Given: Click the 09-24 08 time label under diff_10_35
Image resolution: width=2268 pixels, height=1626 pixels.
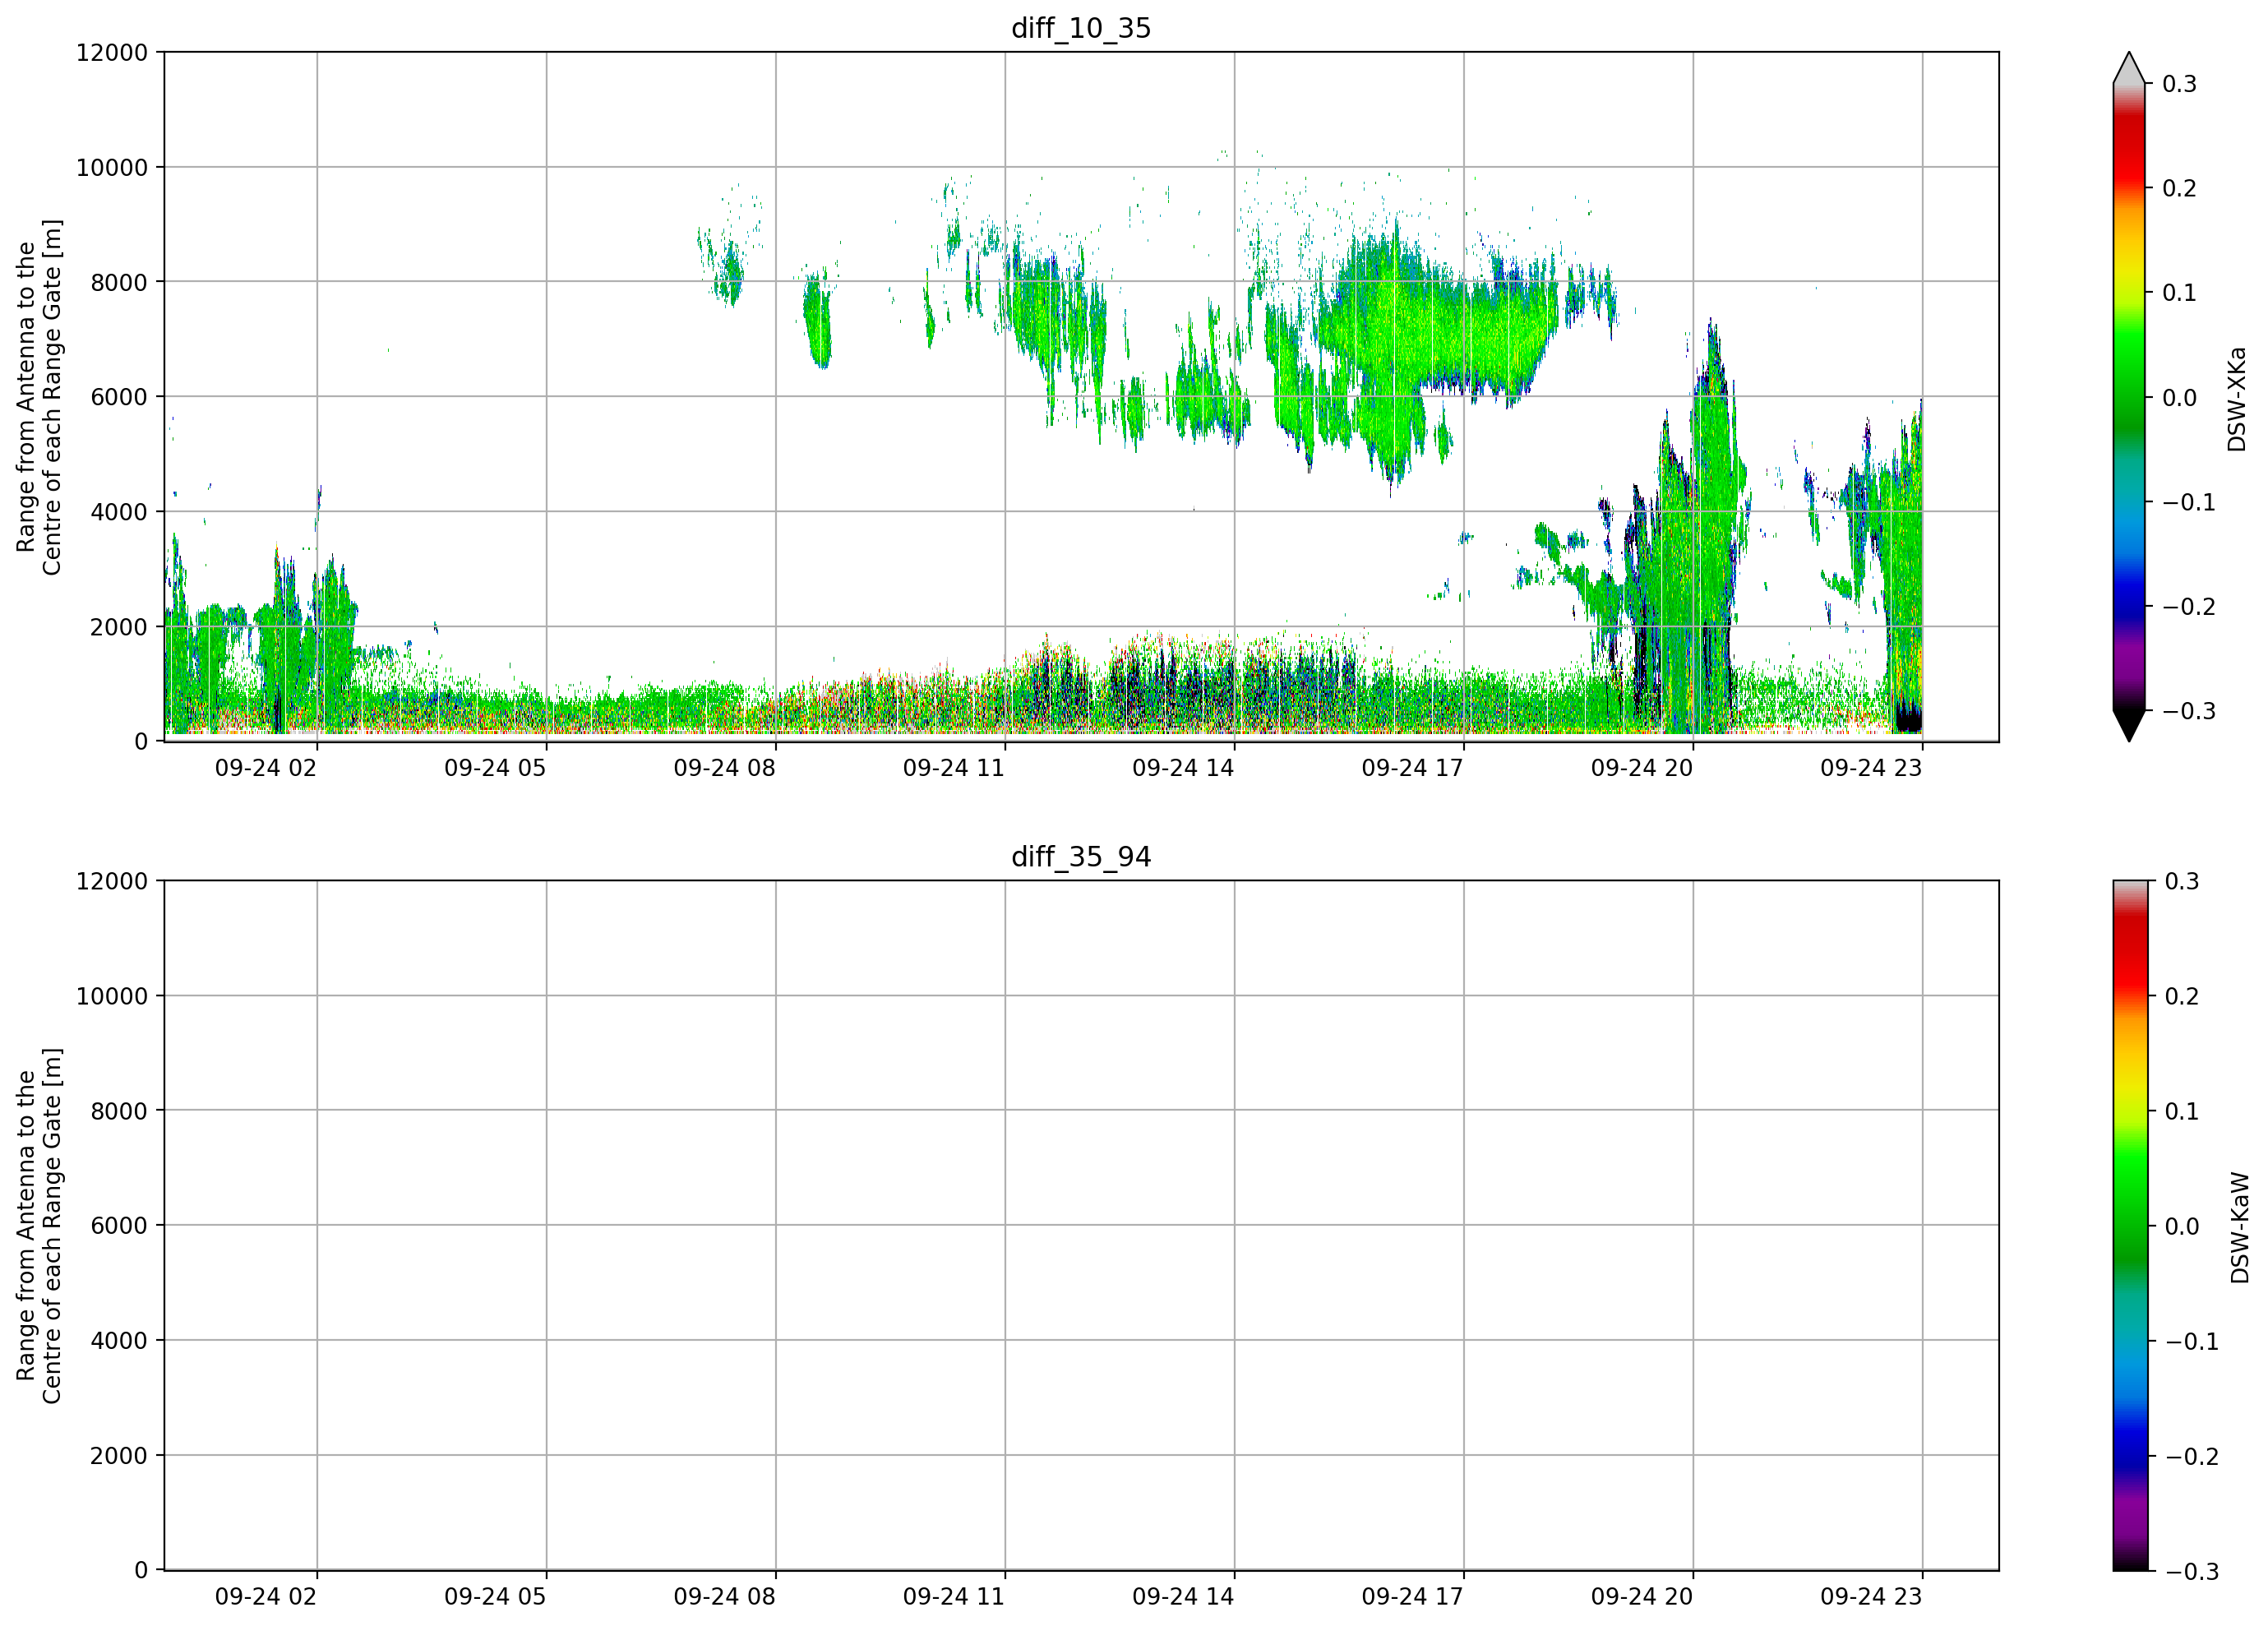Looking at the screenshot, I should click(724, 768).
